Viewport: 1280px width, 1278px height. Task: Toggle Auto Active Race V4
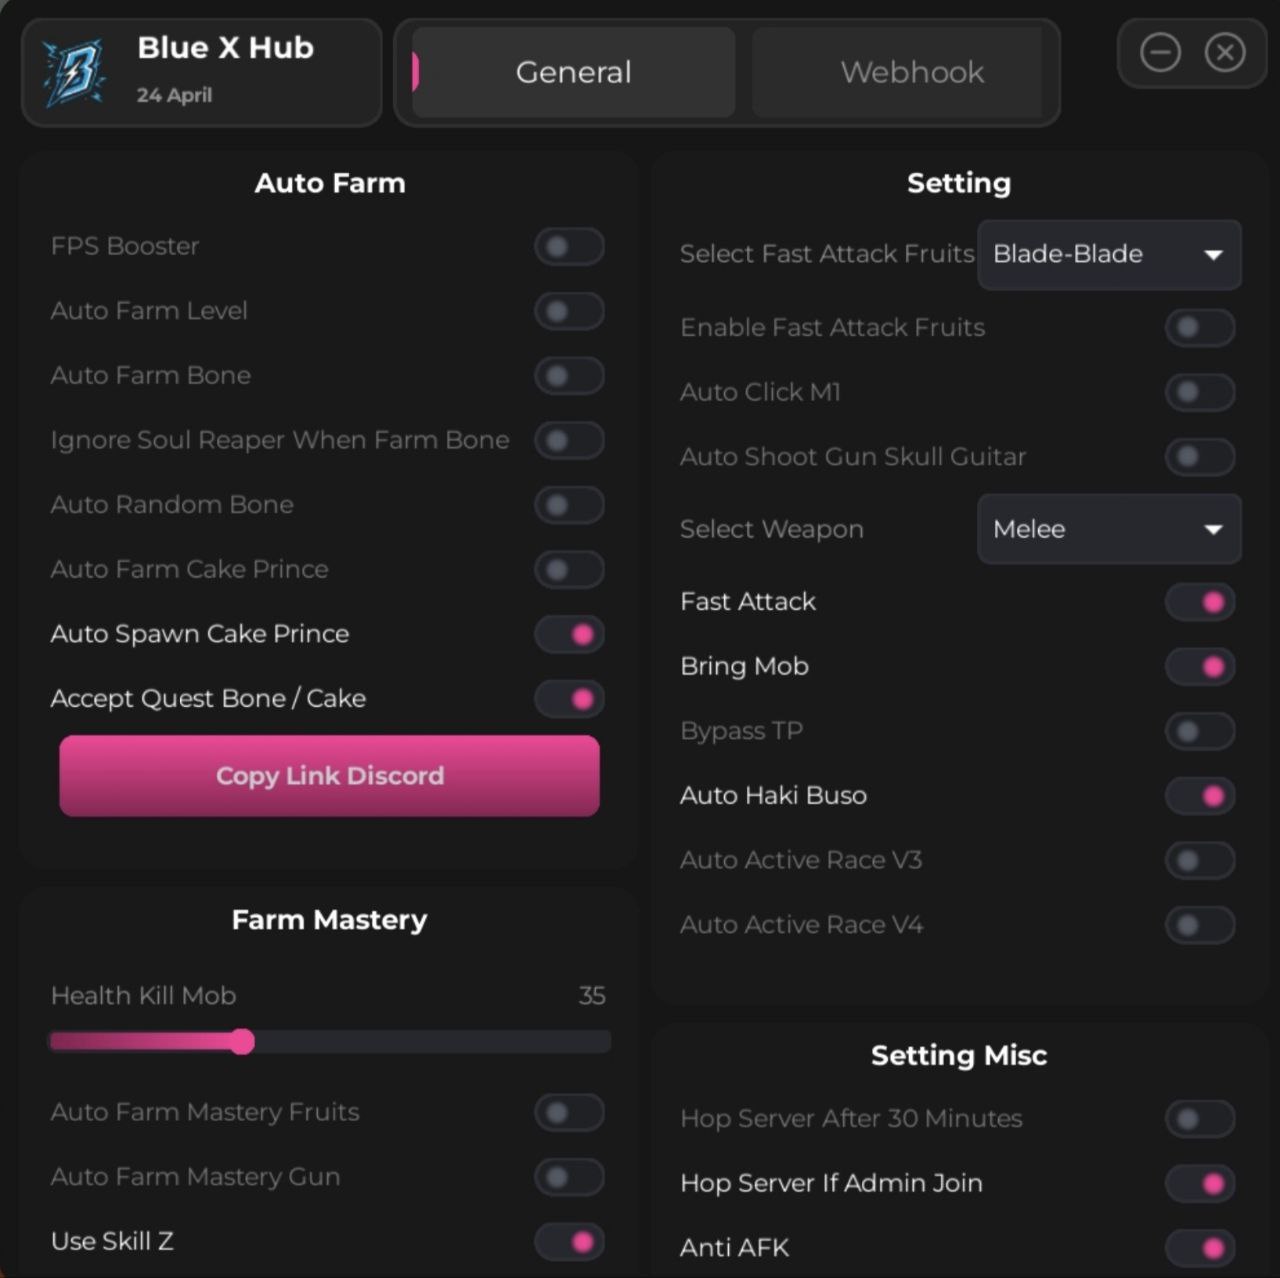coord(1200,925)
